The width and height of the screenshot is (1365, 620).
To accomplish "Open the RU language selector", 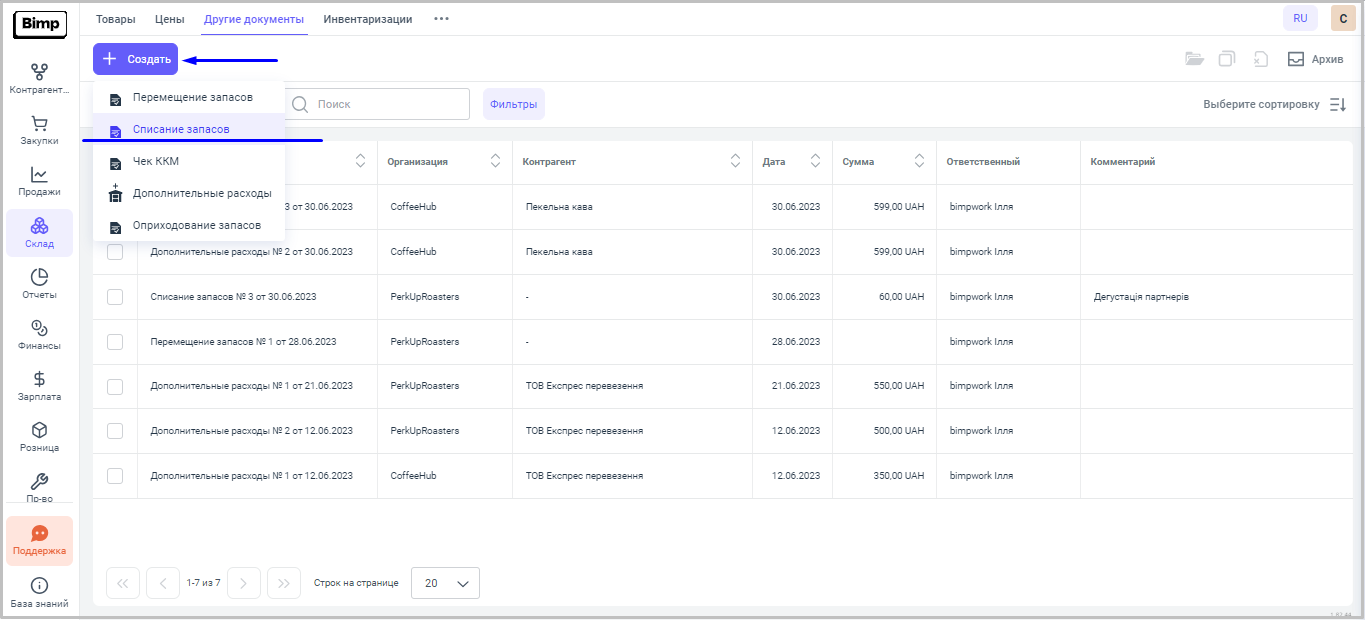I will [1300, 18].
